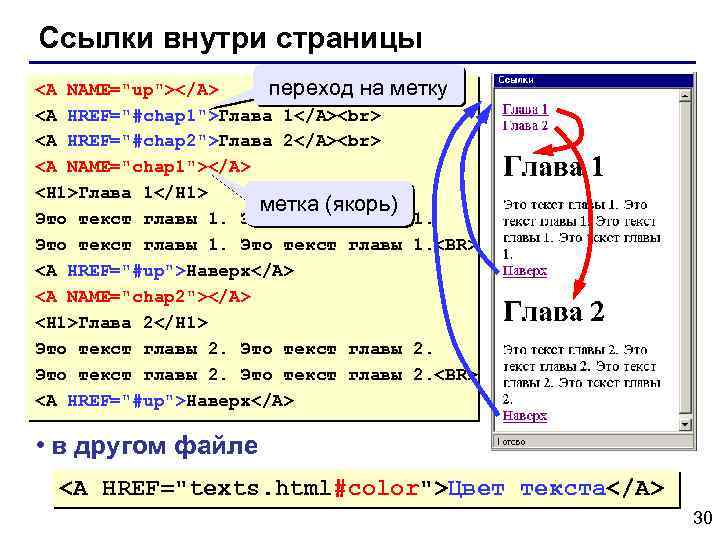Click the 'Глава 1' heading in the browser preview
The width and height of the screenshot is (720, 540).
pos(553,166)
